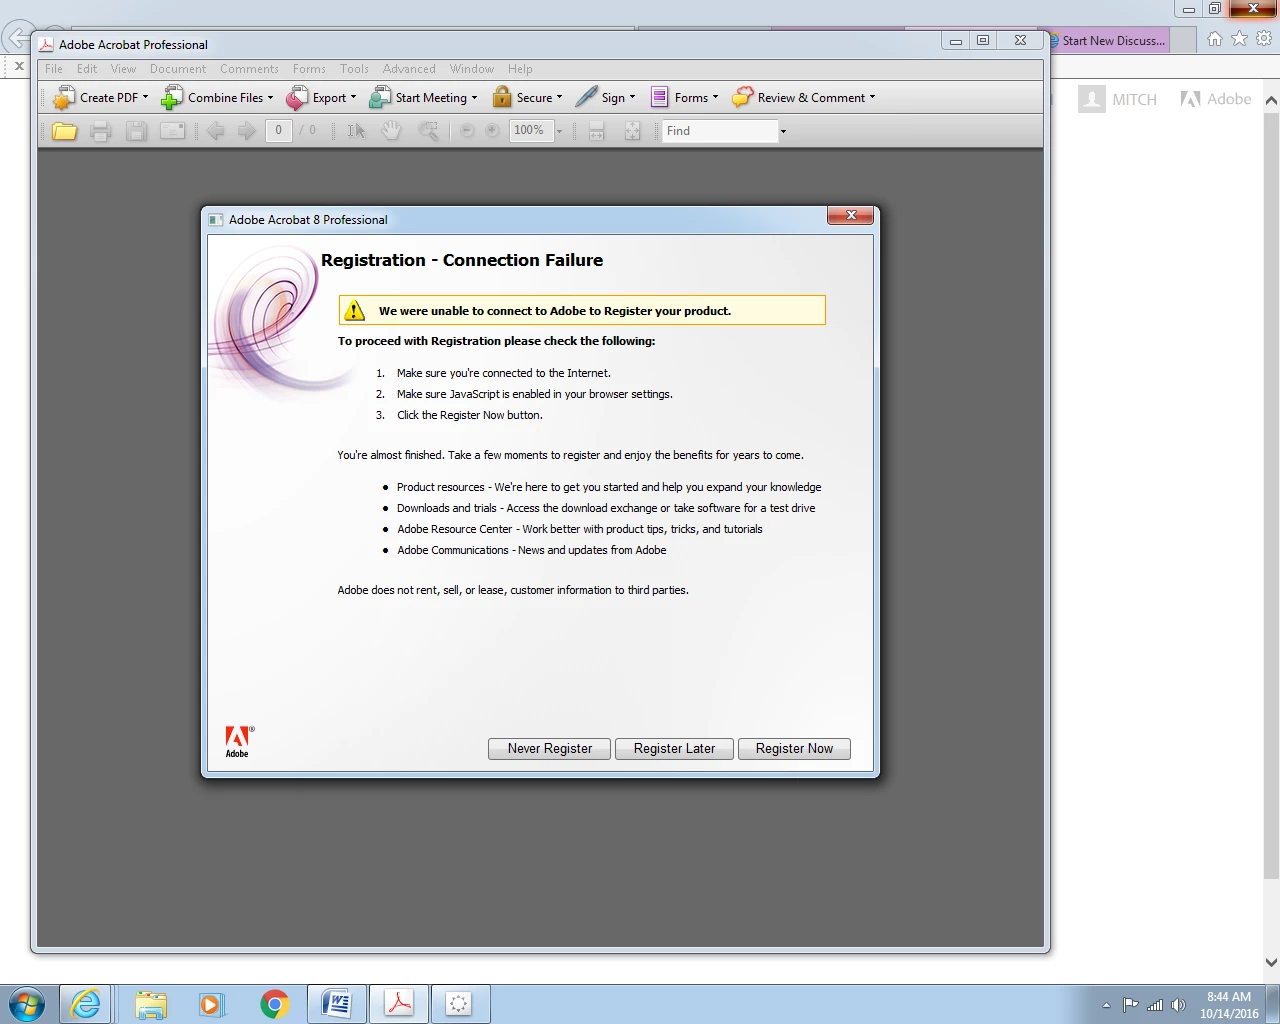Open the zoom percentage dropdown arrow

(x=559, y=131)
